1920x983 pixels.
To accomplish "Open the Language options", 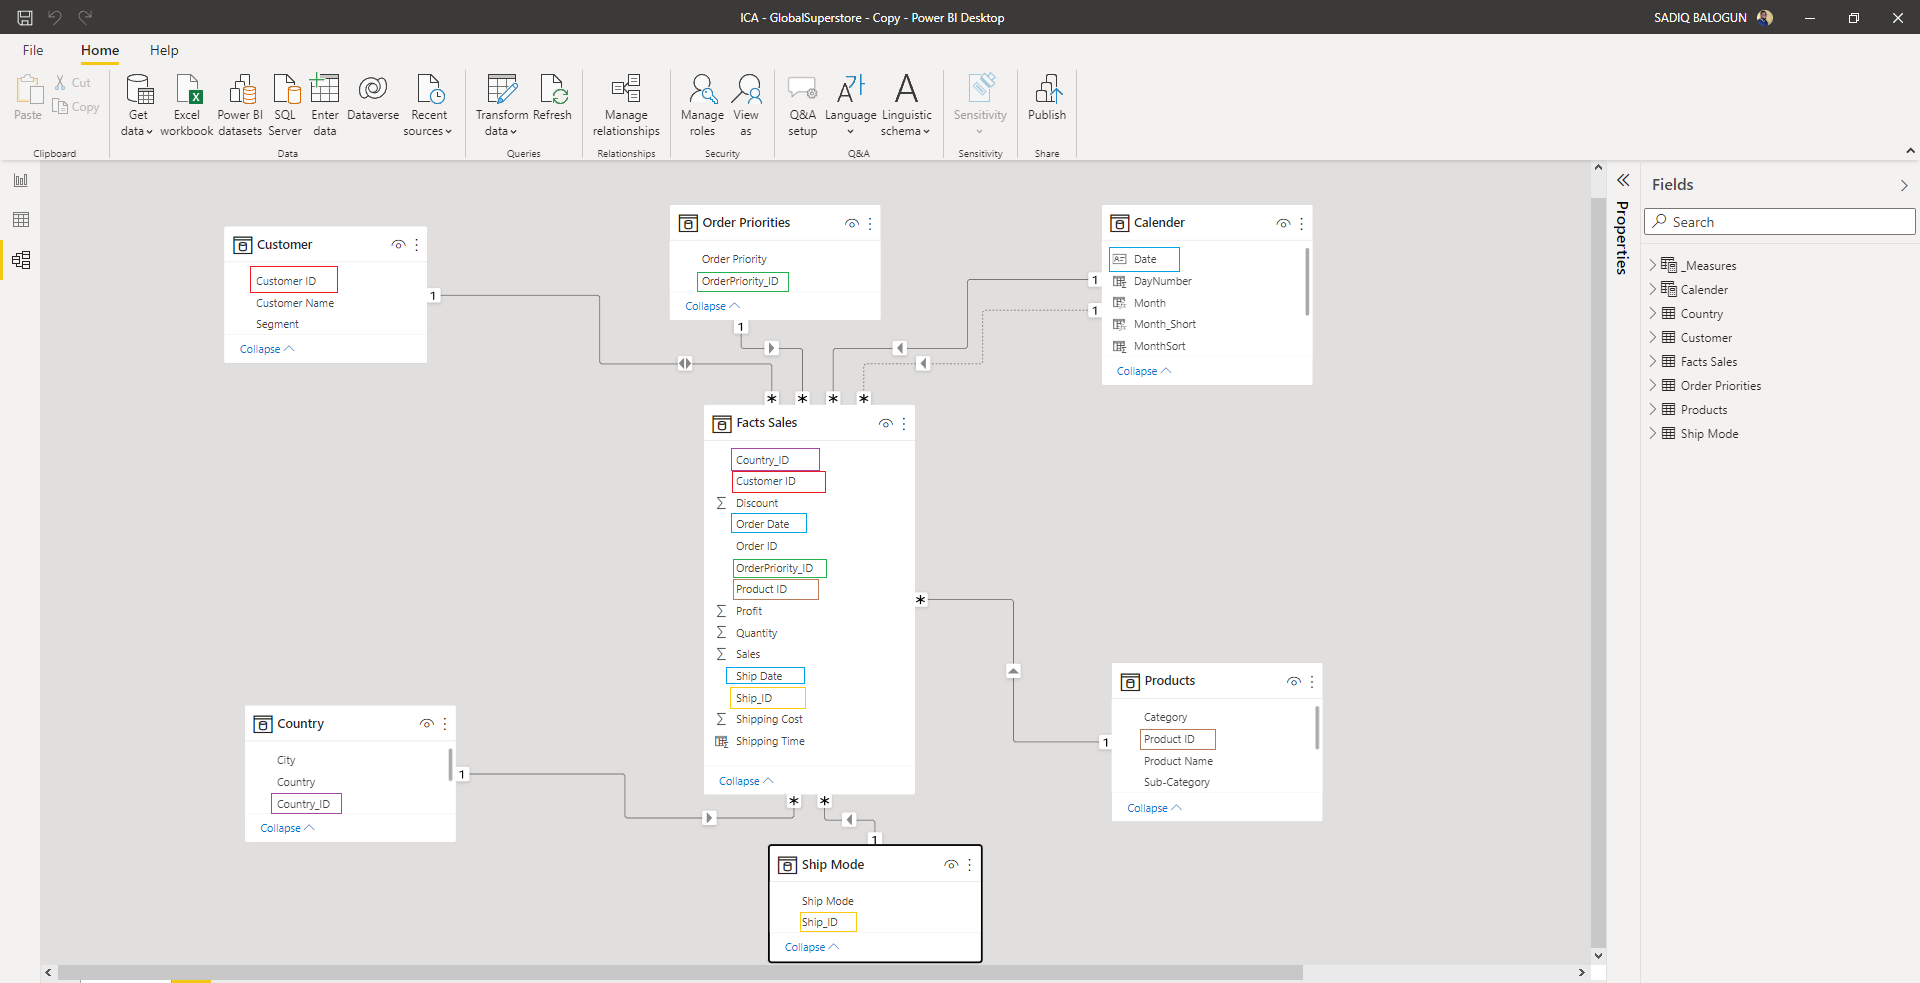I will pos(851,105).
